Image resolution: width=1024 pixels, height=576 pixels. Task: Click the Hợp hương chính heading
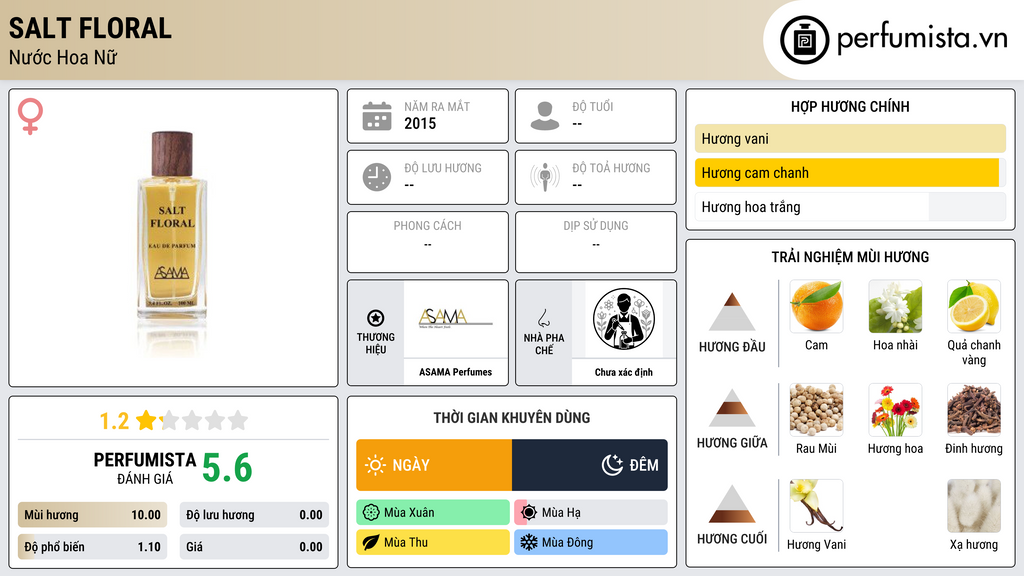pos(850,106)
